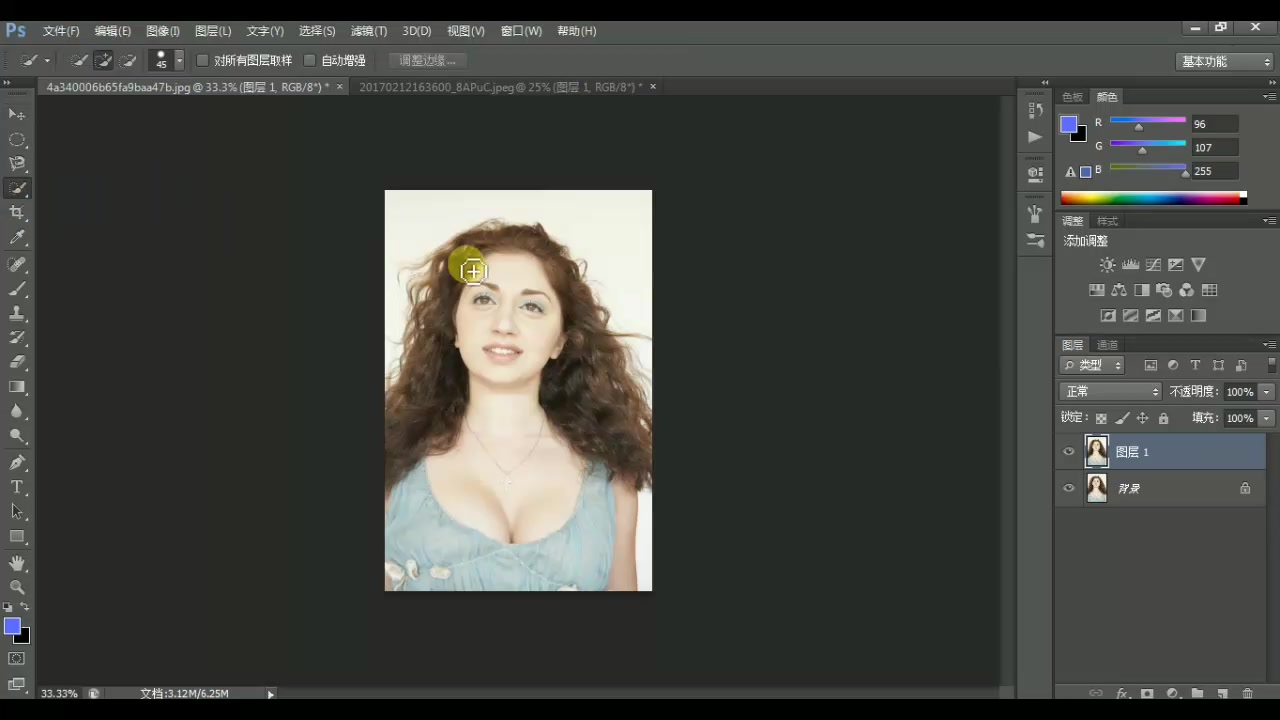Switch to the 通道 tab

click(1107, 345)
